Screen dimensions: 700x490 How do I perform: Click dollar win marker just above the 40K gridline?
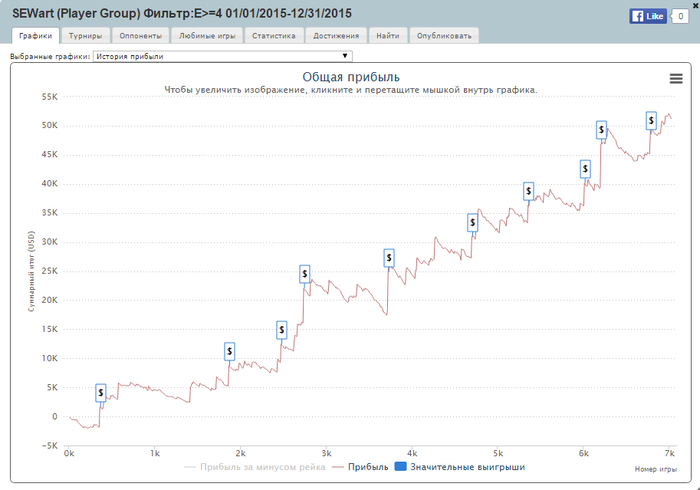pos(585,169)
